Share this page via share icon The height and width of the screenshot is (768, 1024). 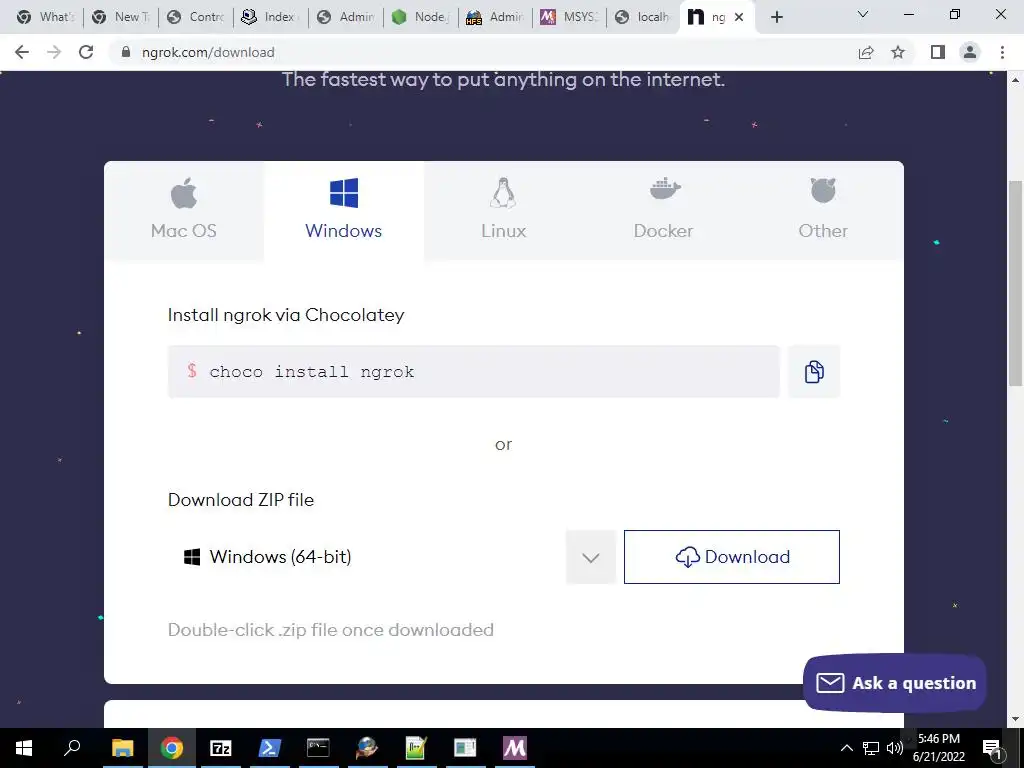[x=866, y=52]
